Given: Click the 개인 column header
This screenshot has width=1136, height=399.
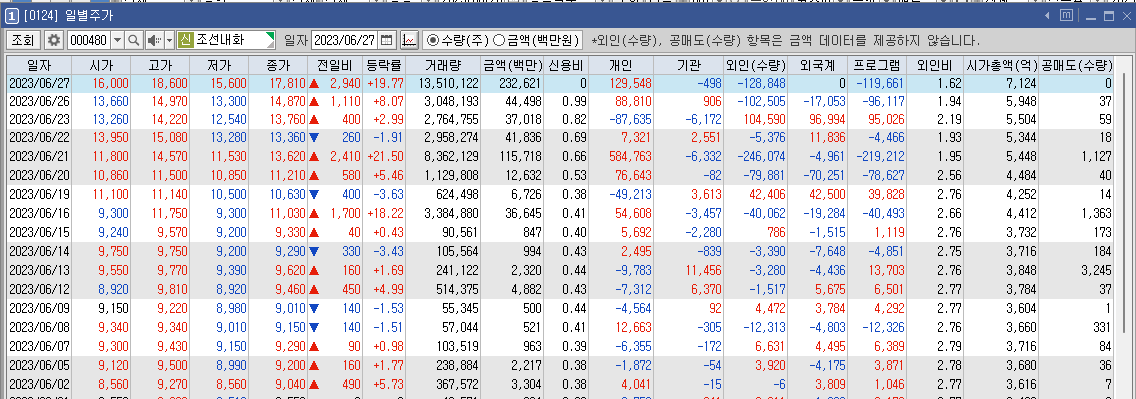Looking at the screenshot, I should tap(621, 64).
